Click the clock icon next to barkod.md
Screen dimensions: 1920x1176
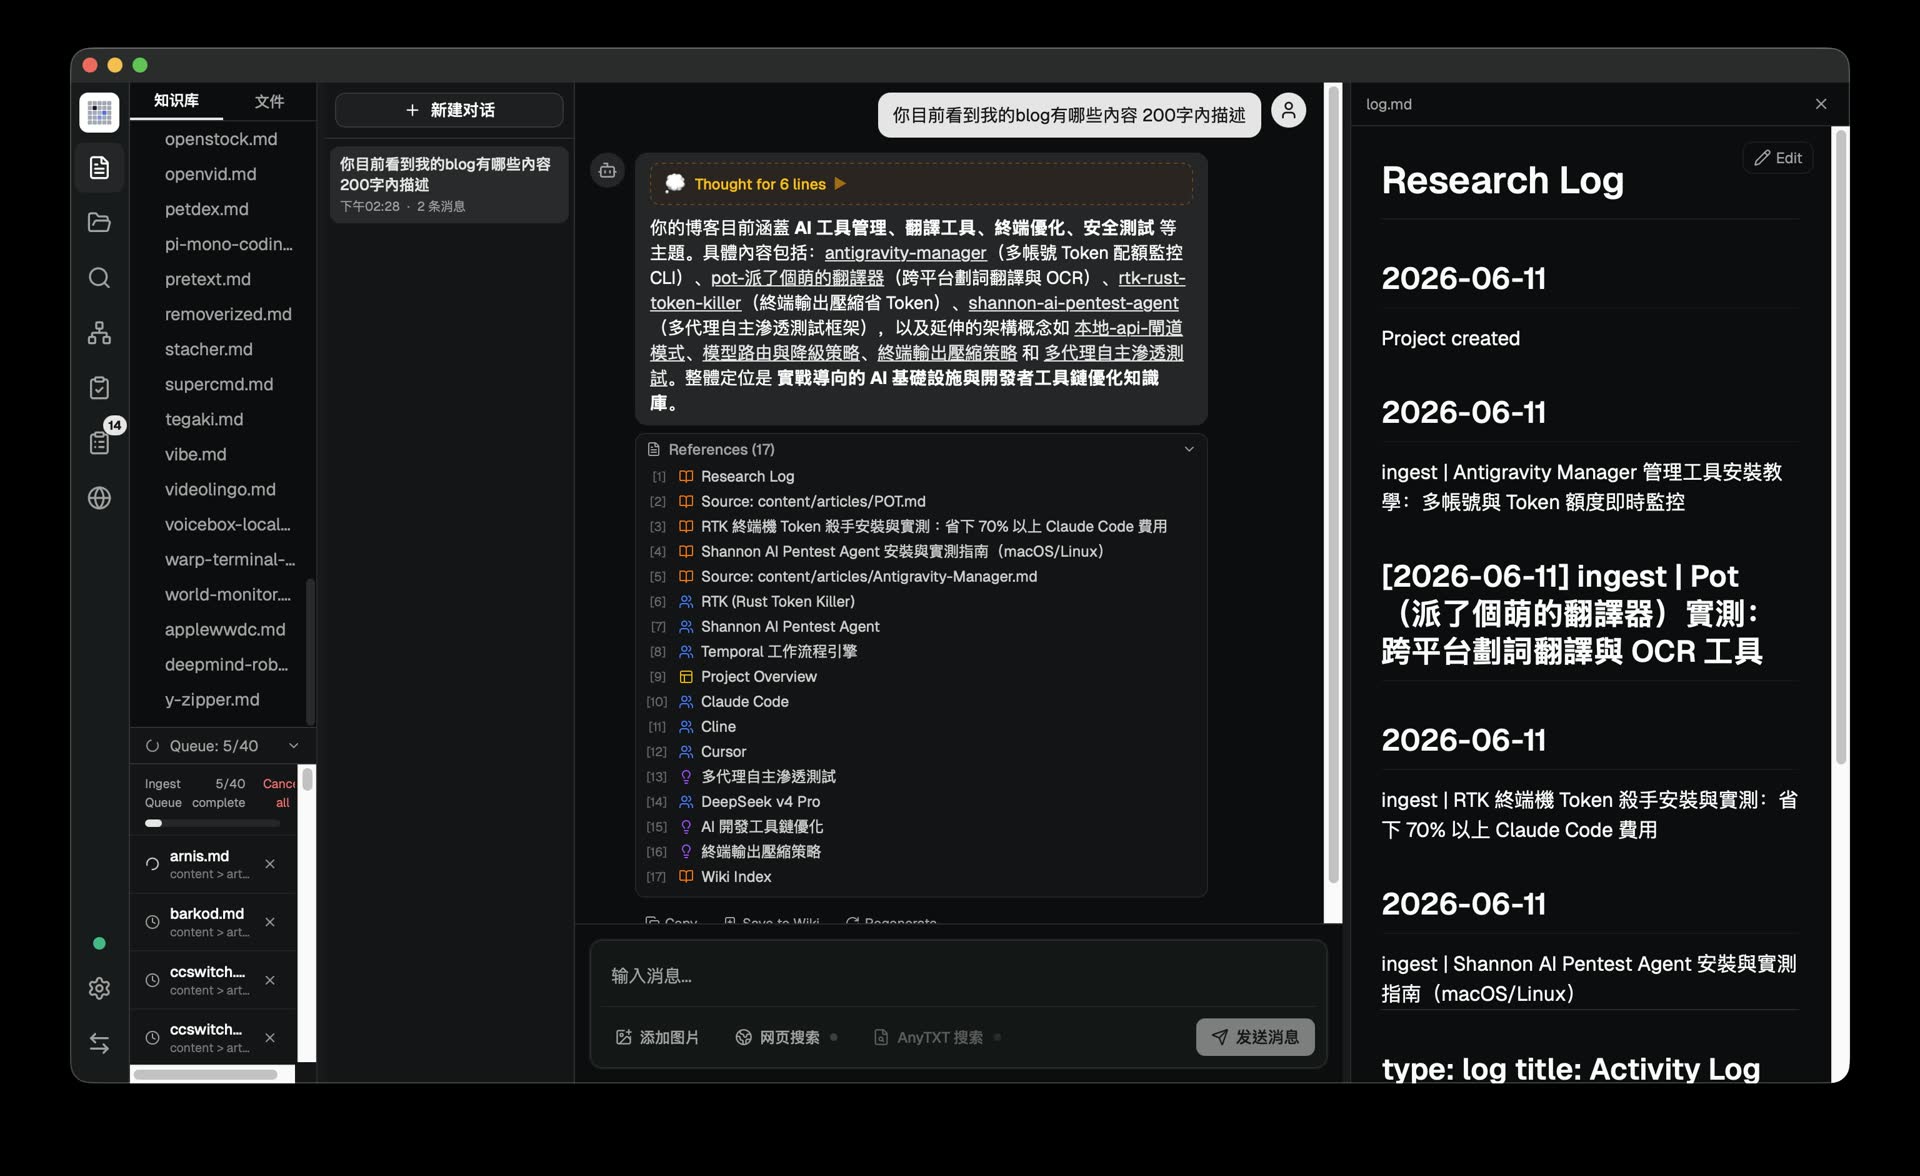(x=152, y=922)
